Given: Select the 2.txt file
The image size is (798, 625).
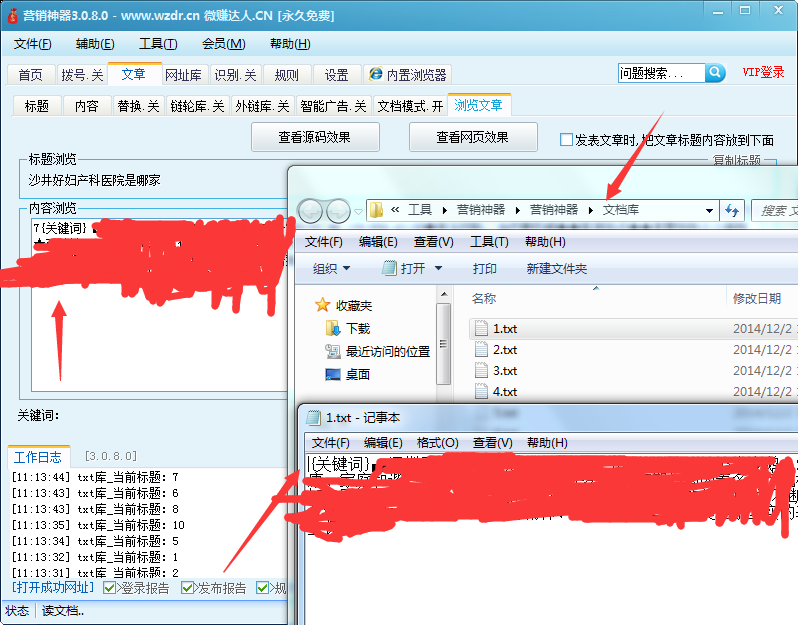Looking at the screenshot, I should 504,350.
